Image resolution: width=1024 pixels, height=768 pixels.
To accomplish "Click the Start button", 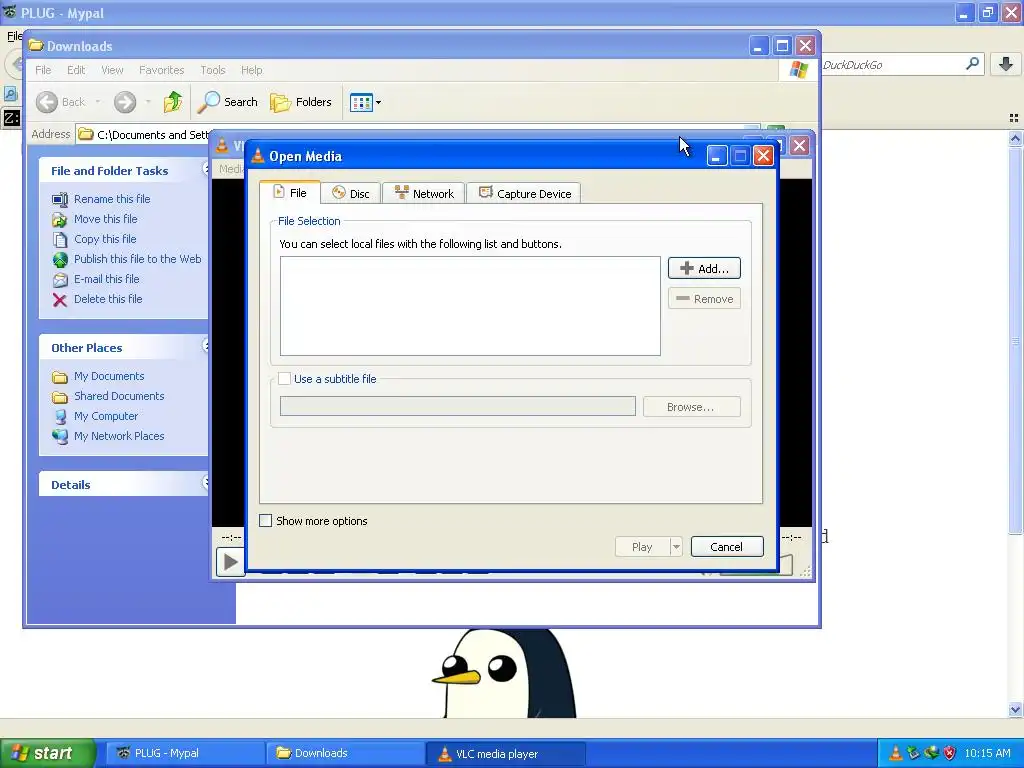I will click(x=47, y=753).
